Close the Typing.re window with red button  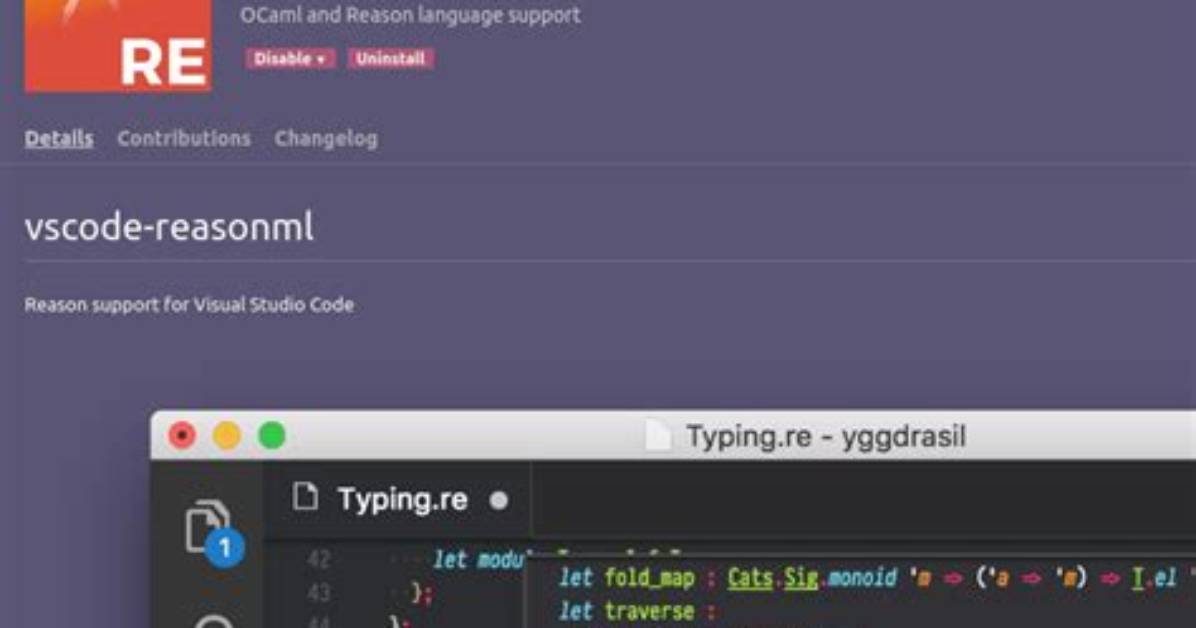pos(182,436)
